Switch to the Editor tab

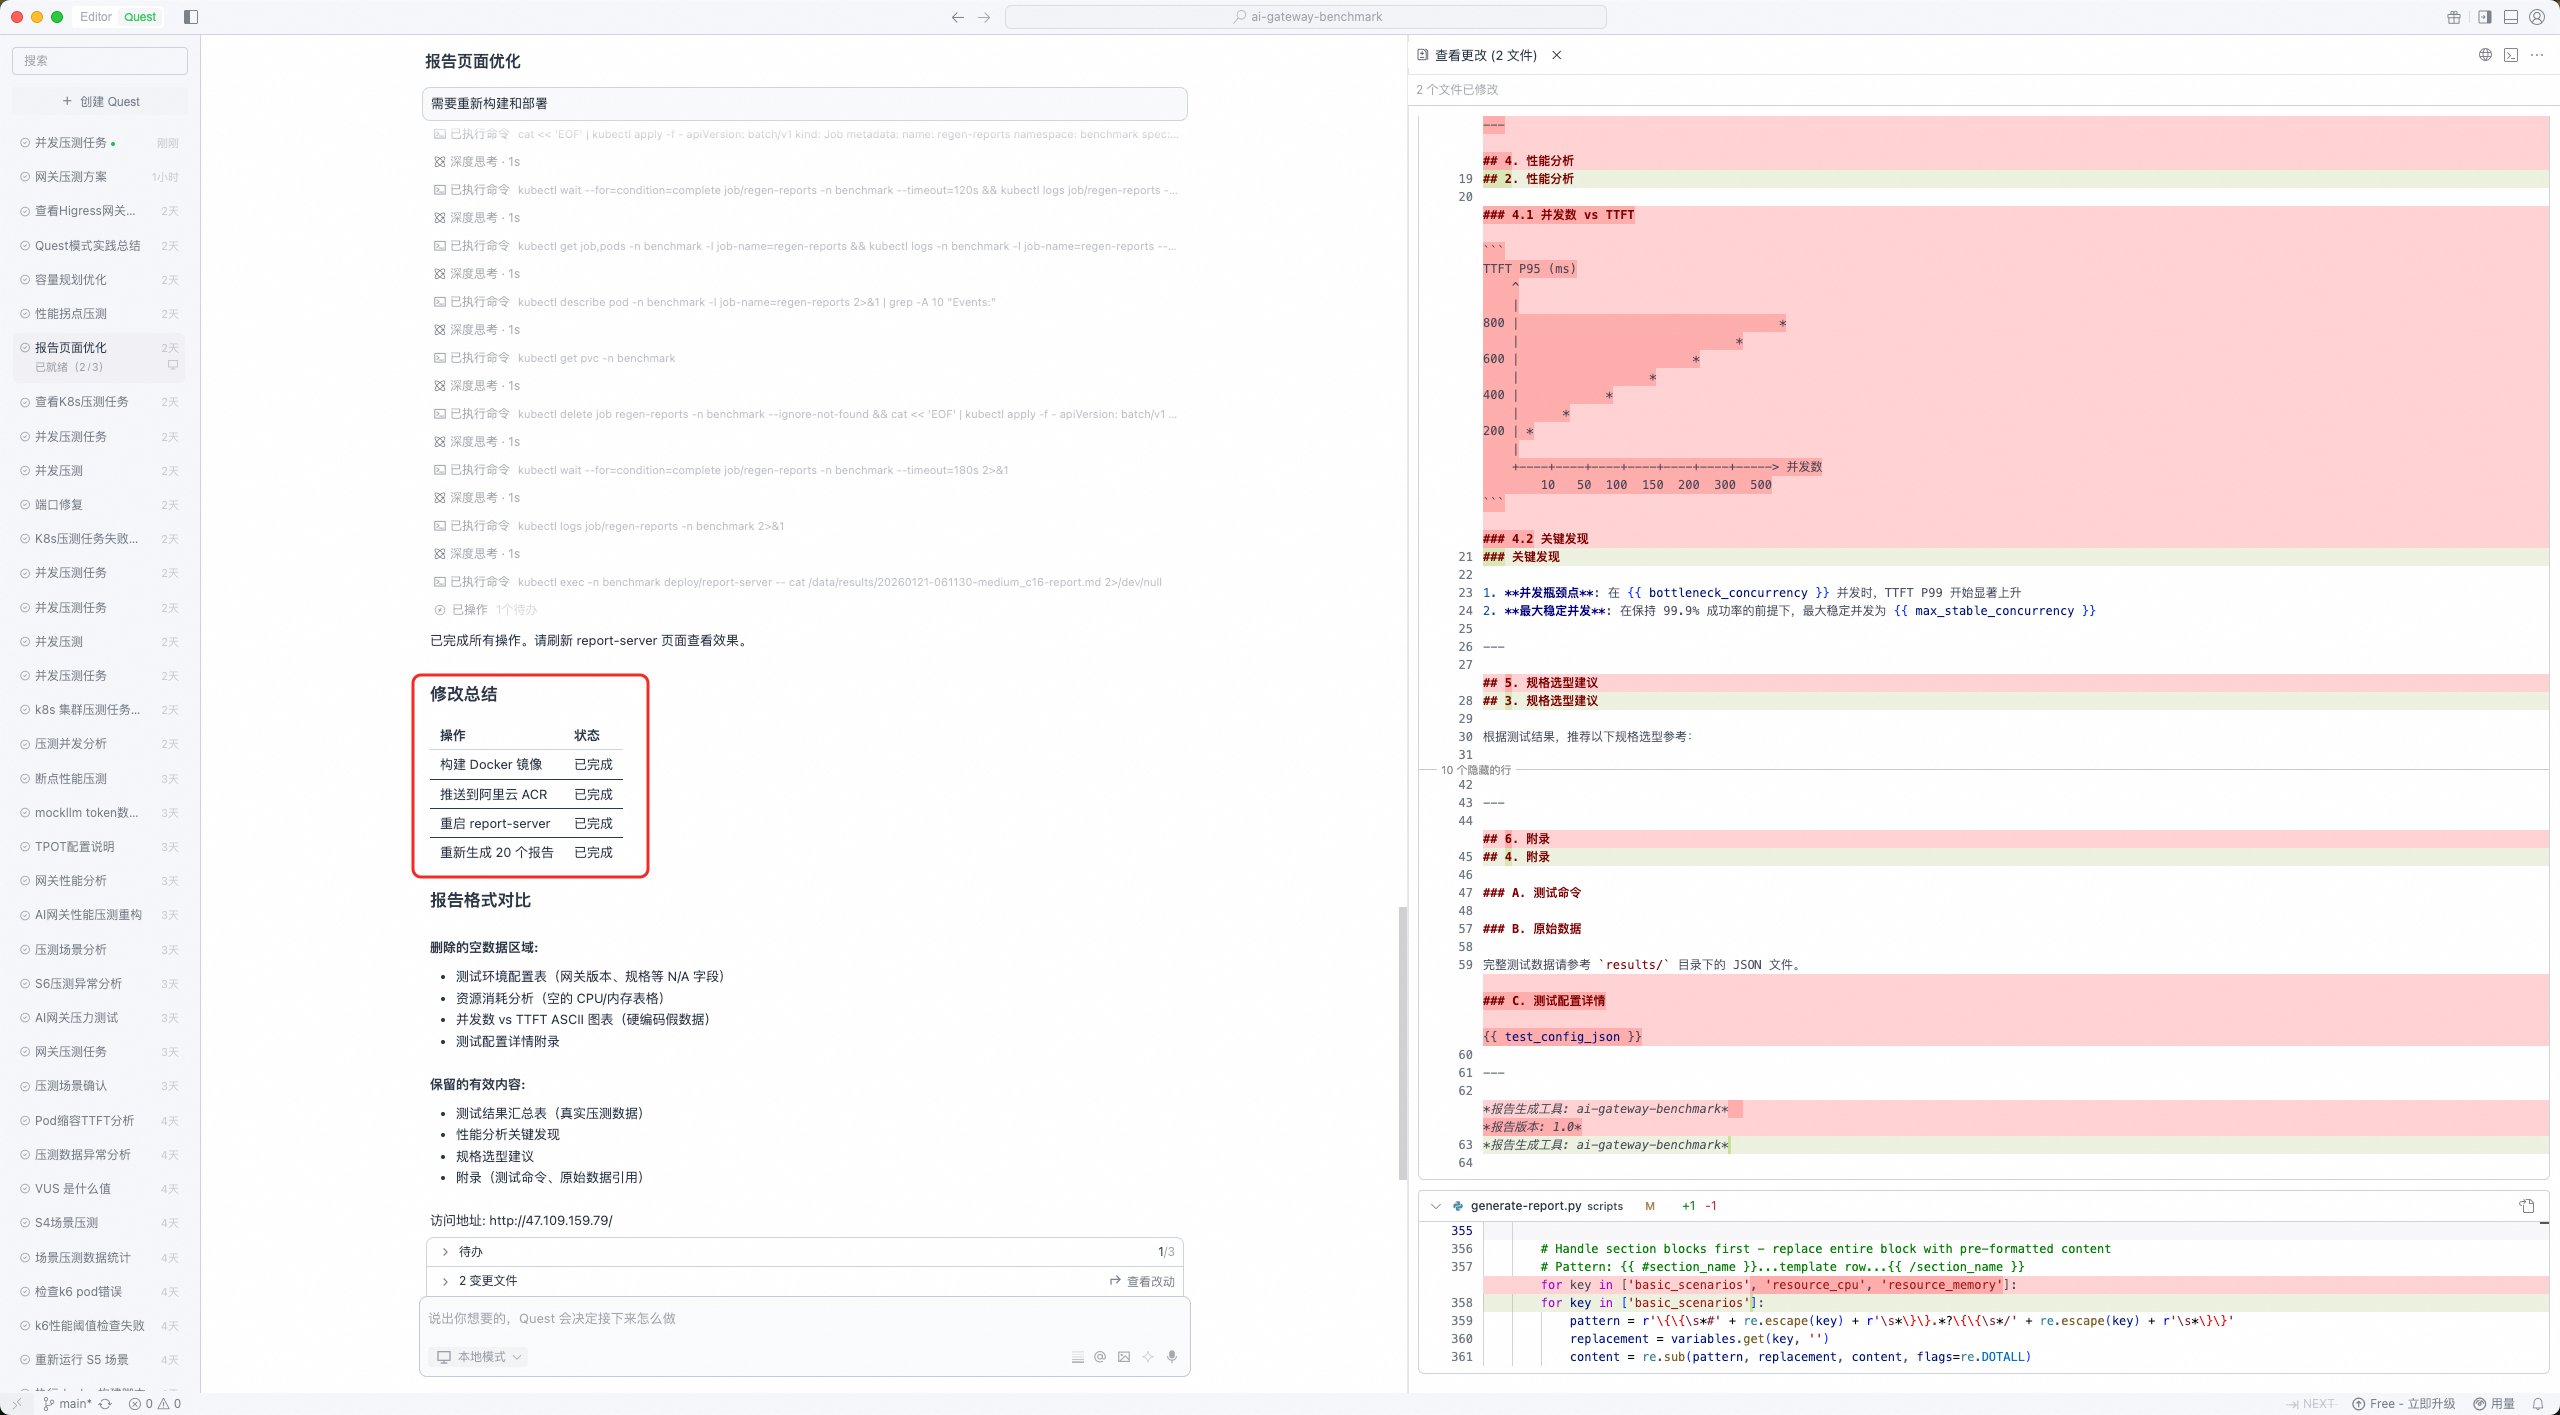(96, 17)
